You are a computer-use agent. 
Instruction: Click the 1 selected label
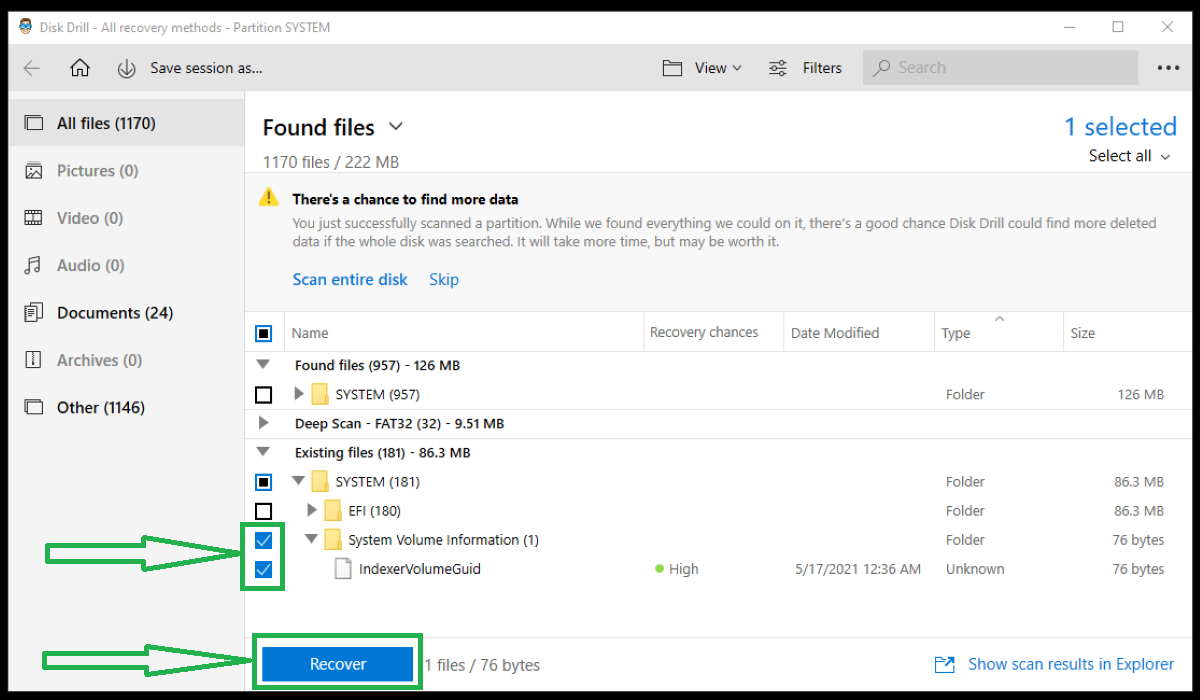point(1120,127)
